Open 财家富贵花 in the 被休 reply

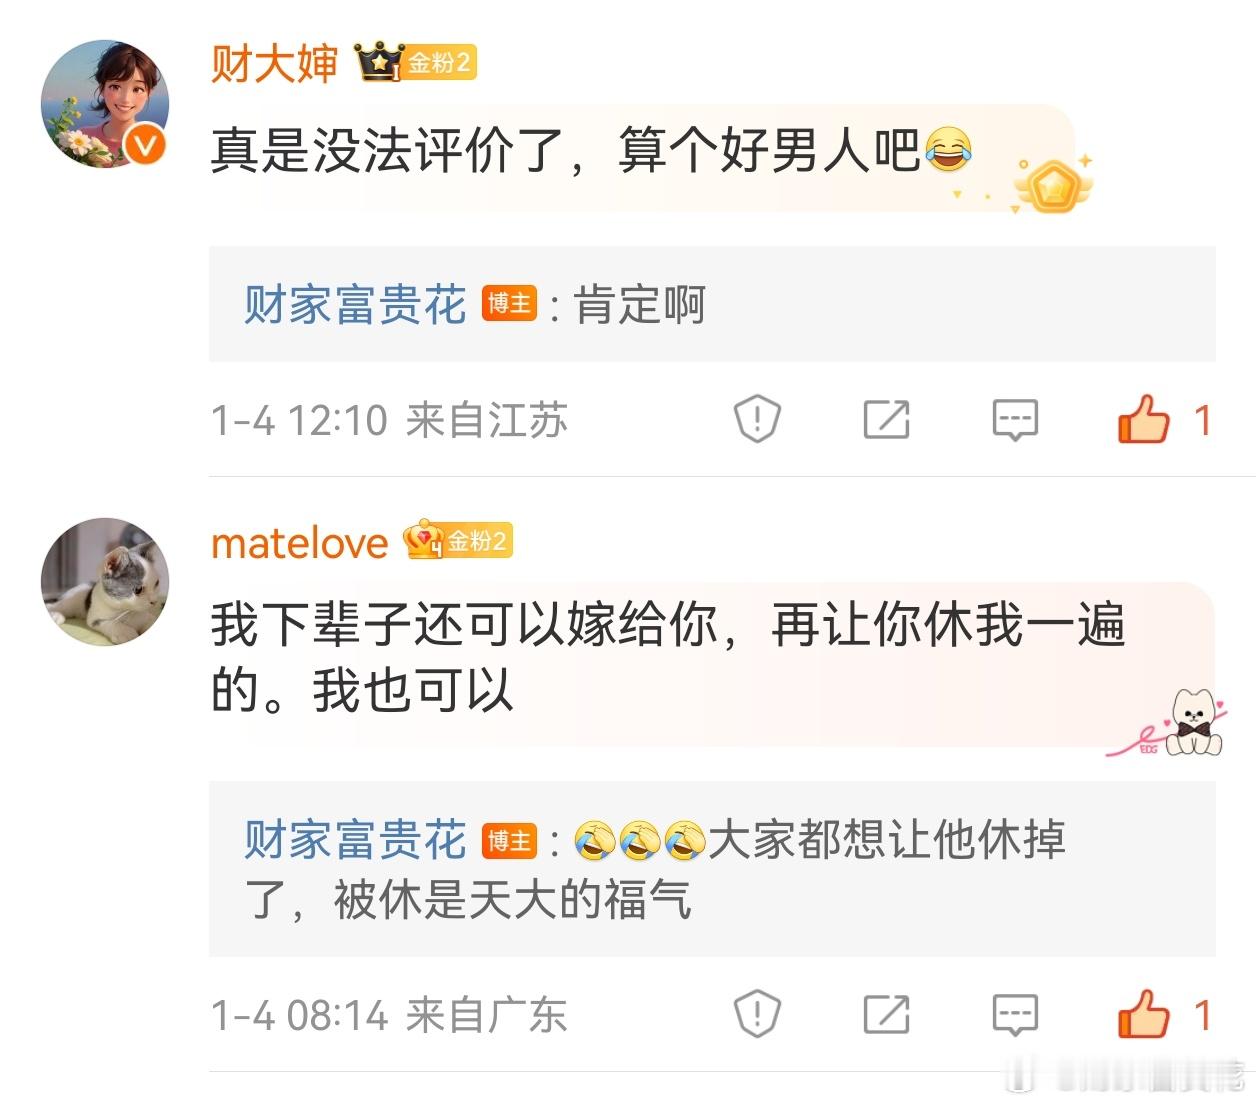(355, 840)
